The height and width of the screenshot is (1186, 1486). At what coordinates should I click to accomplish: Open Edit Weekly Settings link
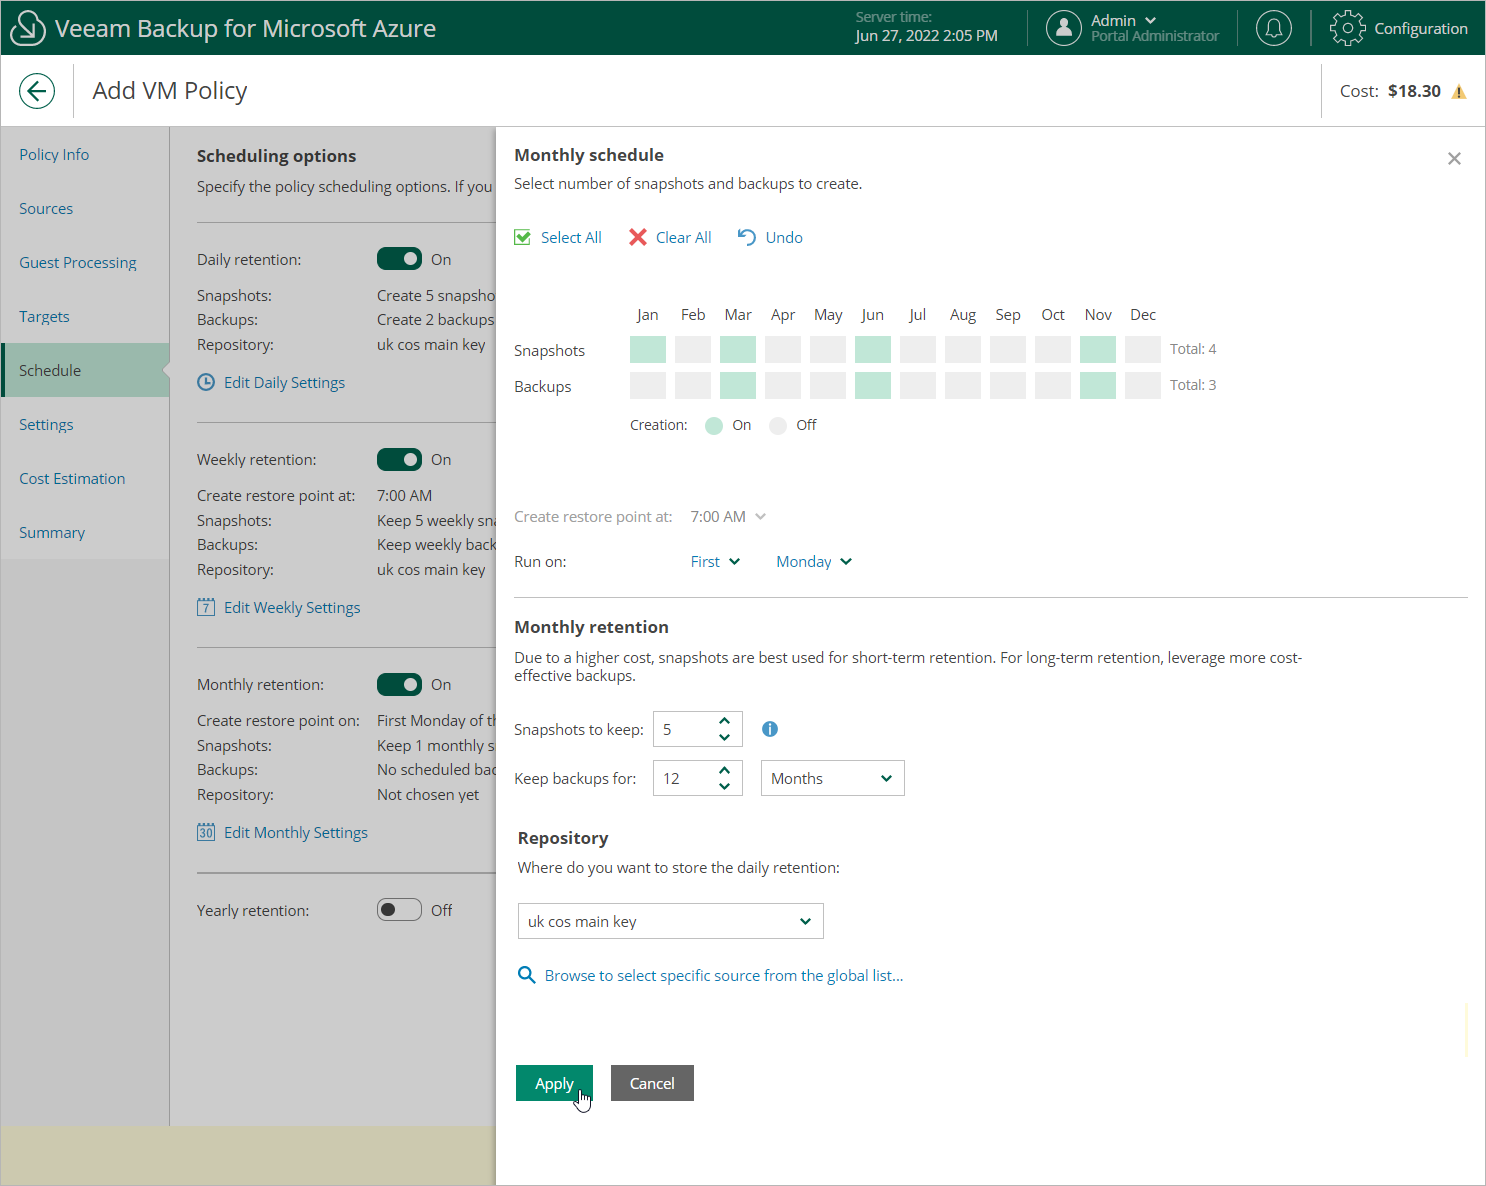tap(292, 607)
